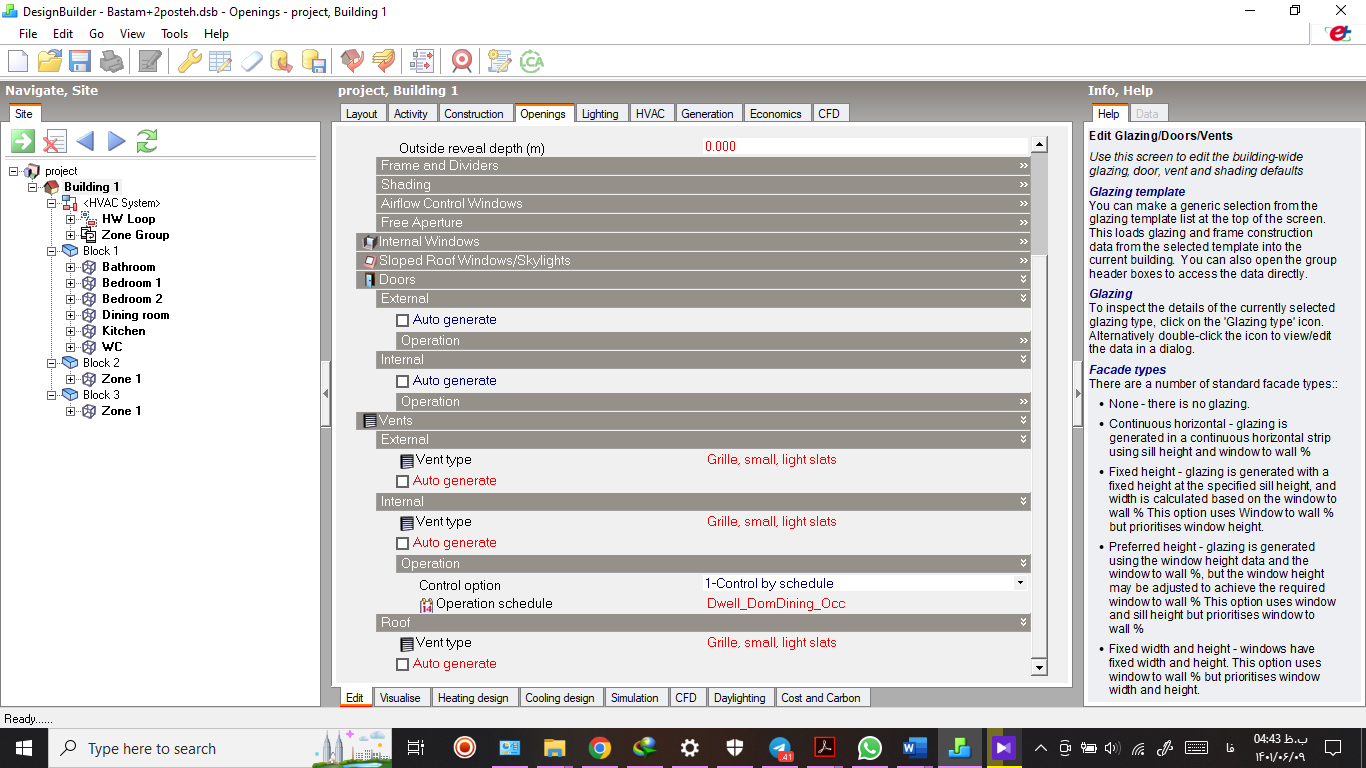This screenshot has height=768, width=1366.
Task: Click the scroll down arrow of Openings panel
Action: click(1039, 667)
